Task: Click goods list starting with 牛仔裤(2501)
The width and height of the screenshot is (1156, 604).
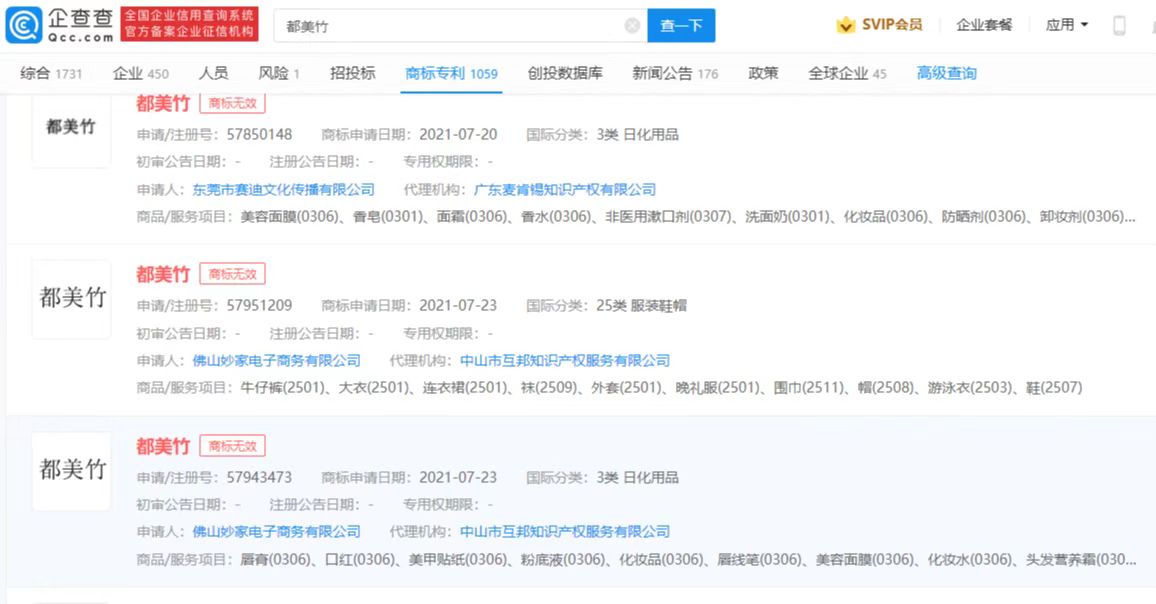Action: point(661,388)
